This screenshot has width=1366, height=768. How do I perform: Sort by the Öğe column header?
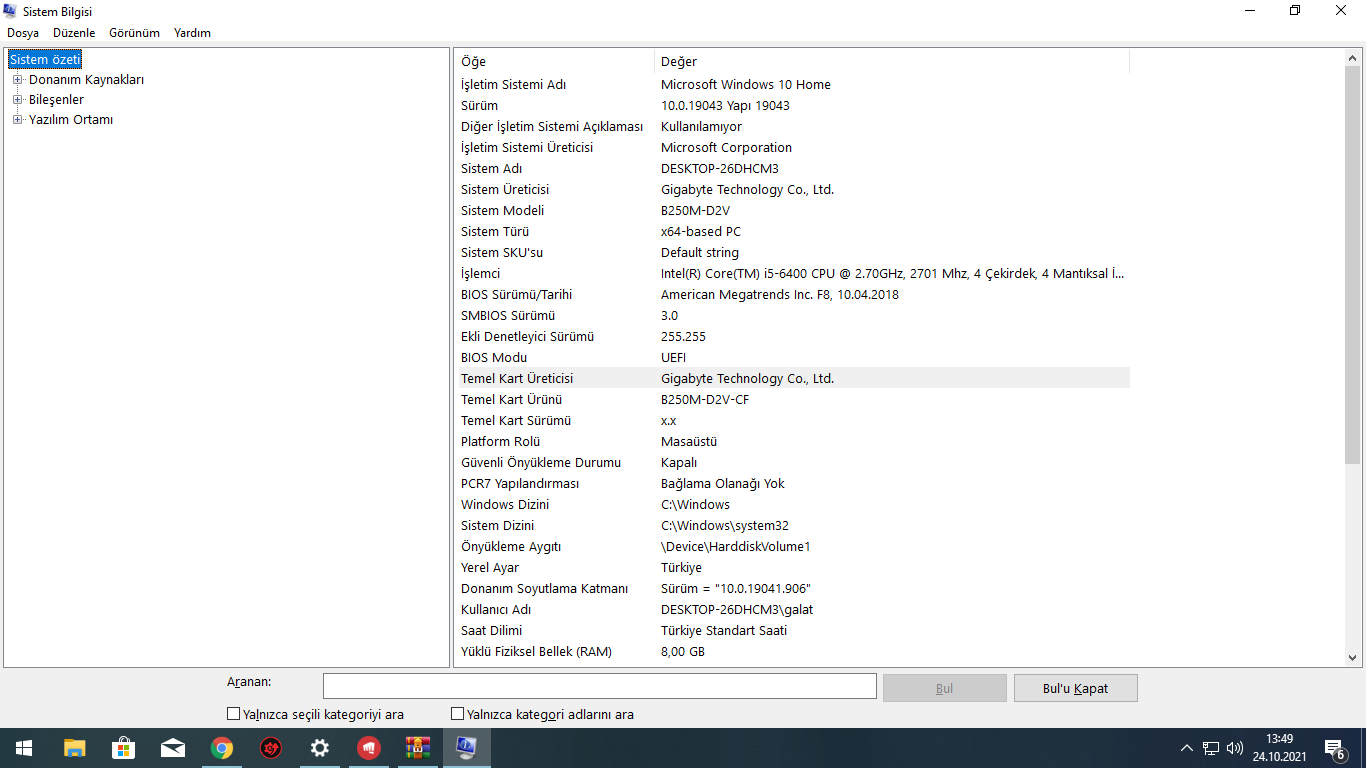coord(555,62)
